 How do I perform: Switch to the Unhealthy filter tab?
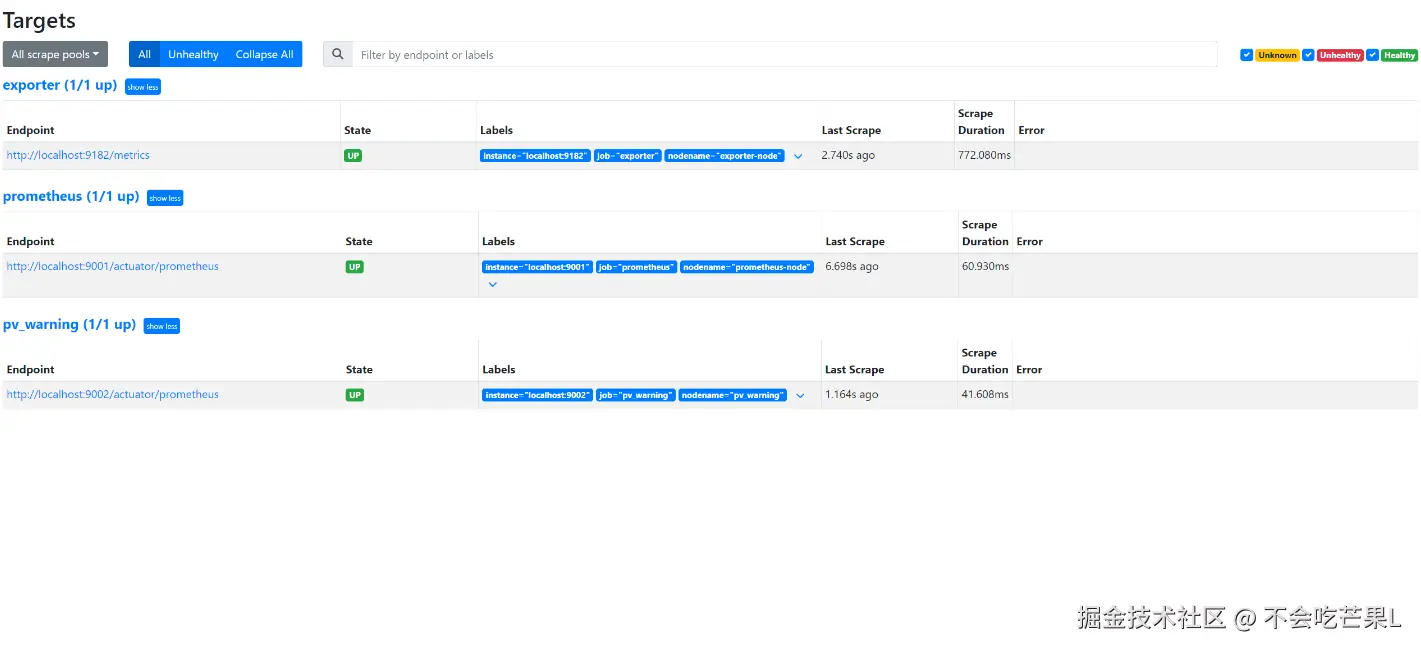(x=193, y=54)
